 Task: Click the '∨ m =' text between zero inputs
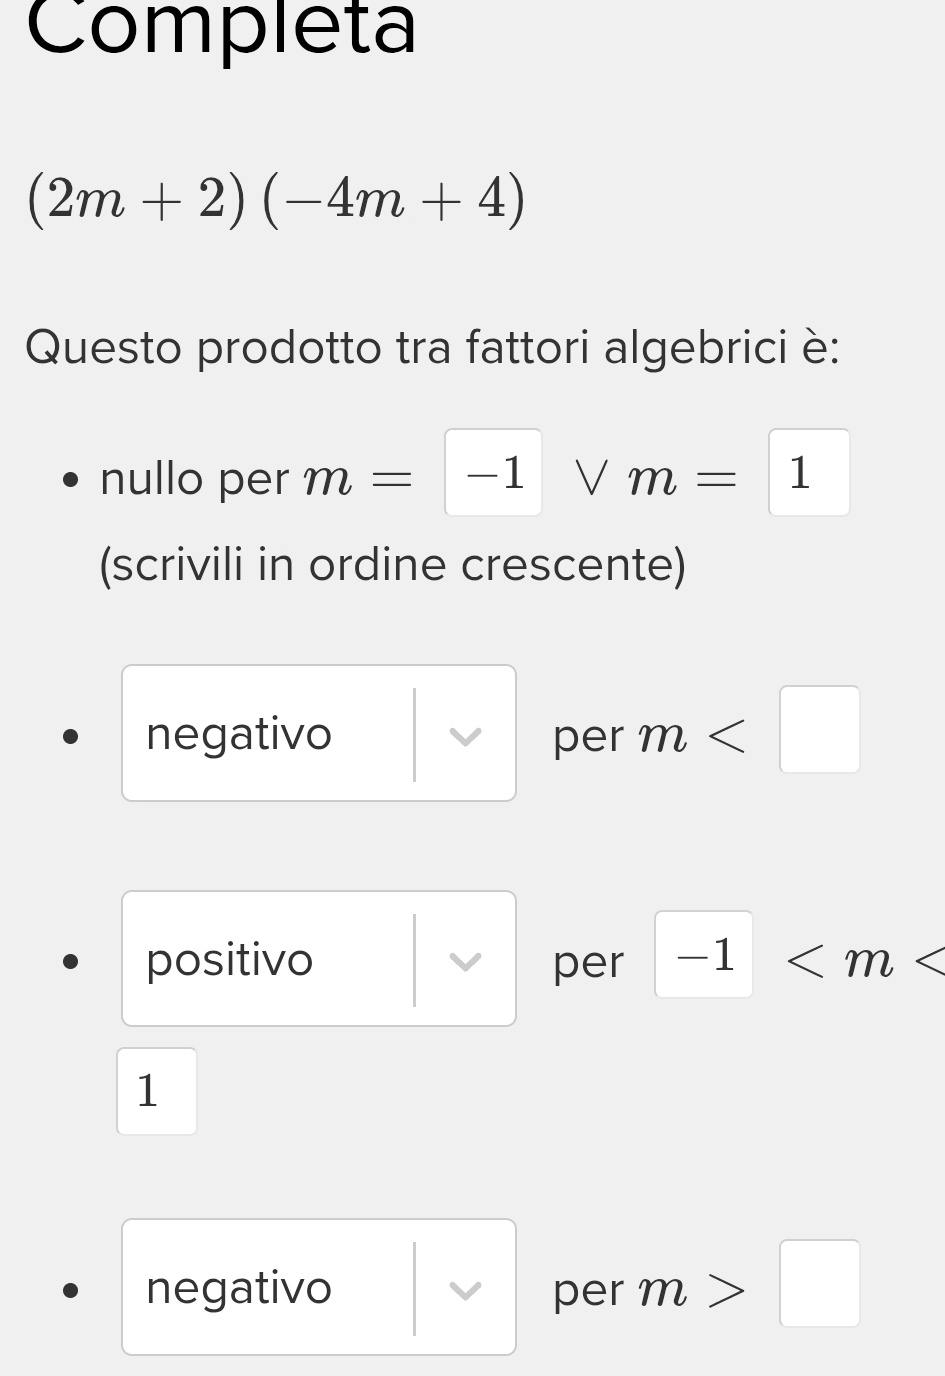tap(655, 478)
